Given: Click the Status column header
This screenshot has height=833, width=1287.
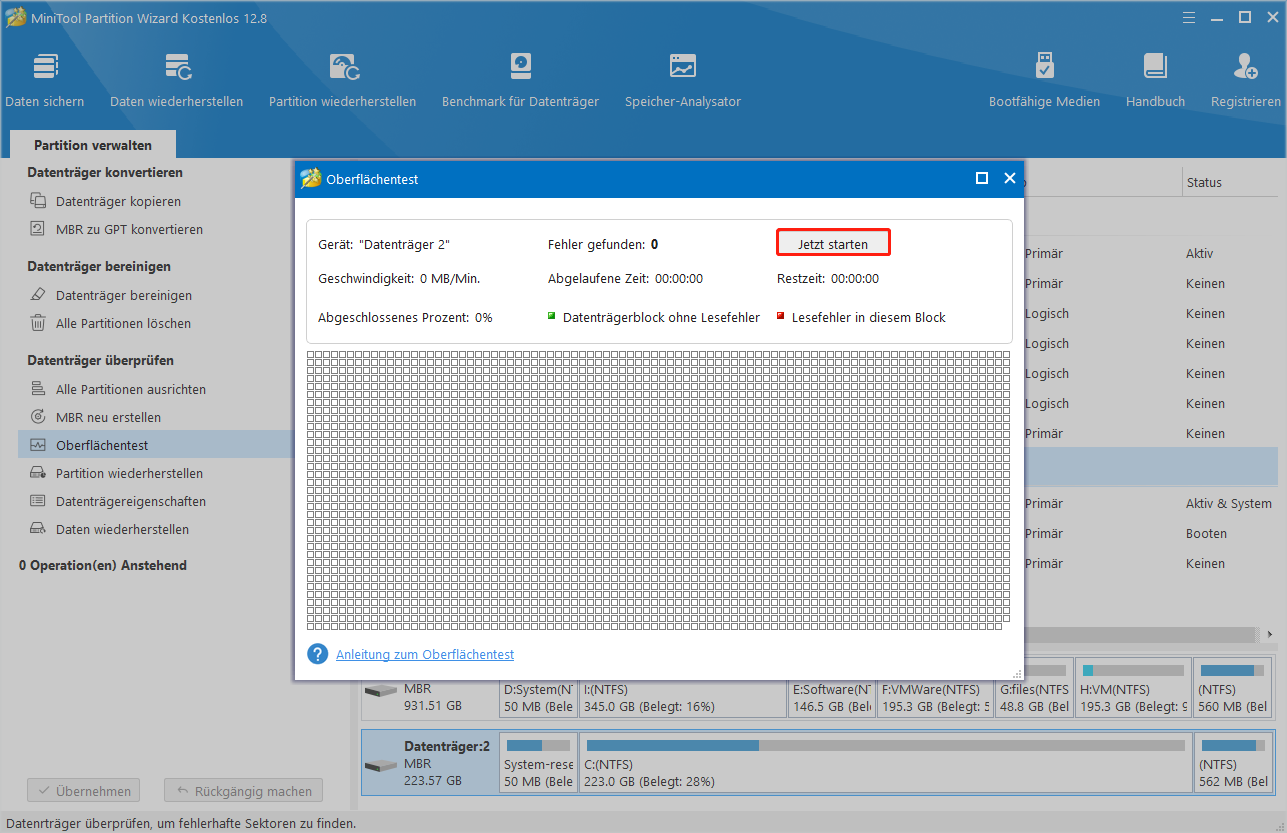Looking at the screenshot, I should point(1204,182).
